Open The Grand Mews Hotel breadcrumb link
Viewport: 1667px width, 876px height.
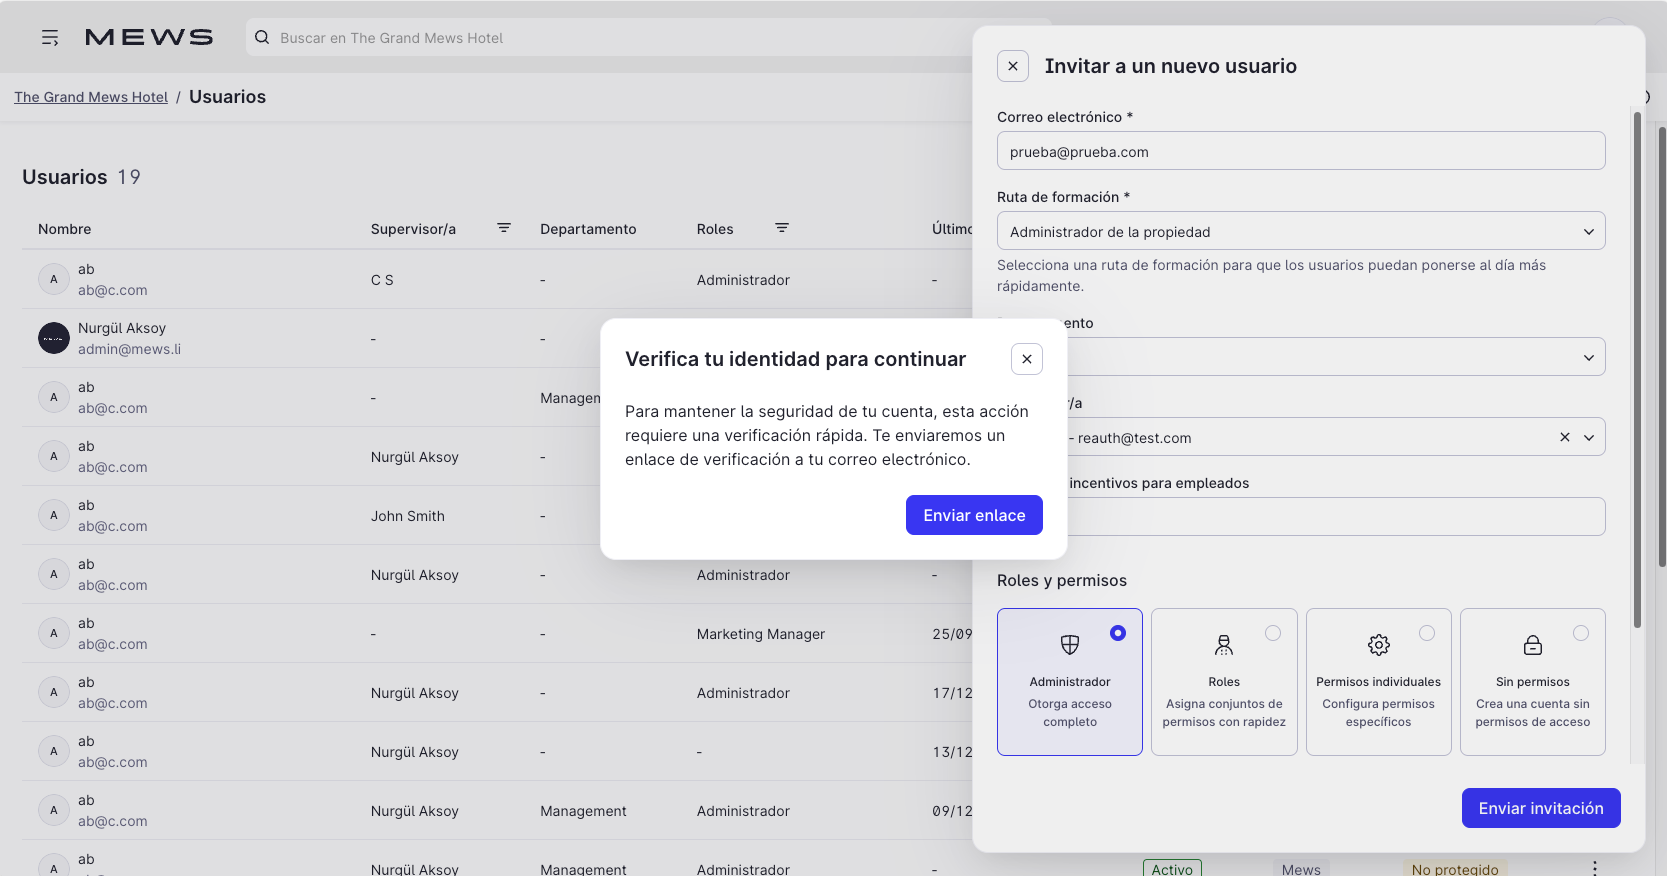click(91, 97)
